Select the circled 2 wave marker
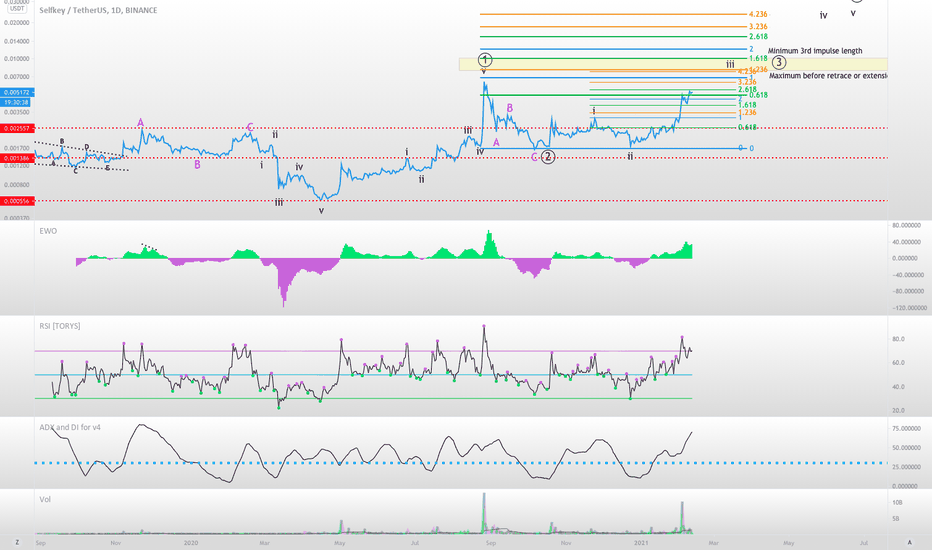Screen dimensions: 932x550 click(547, 157)
